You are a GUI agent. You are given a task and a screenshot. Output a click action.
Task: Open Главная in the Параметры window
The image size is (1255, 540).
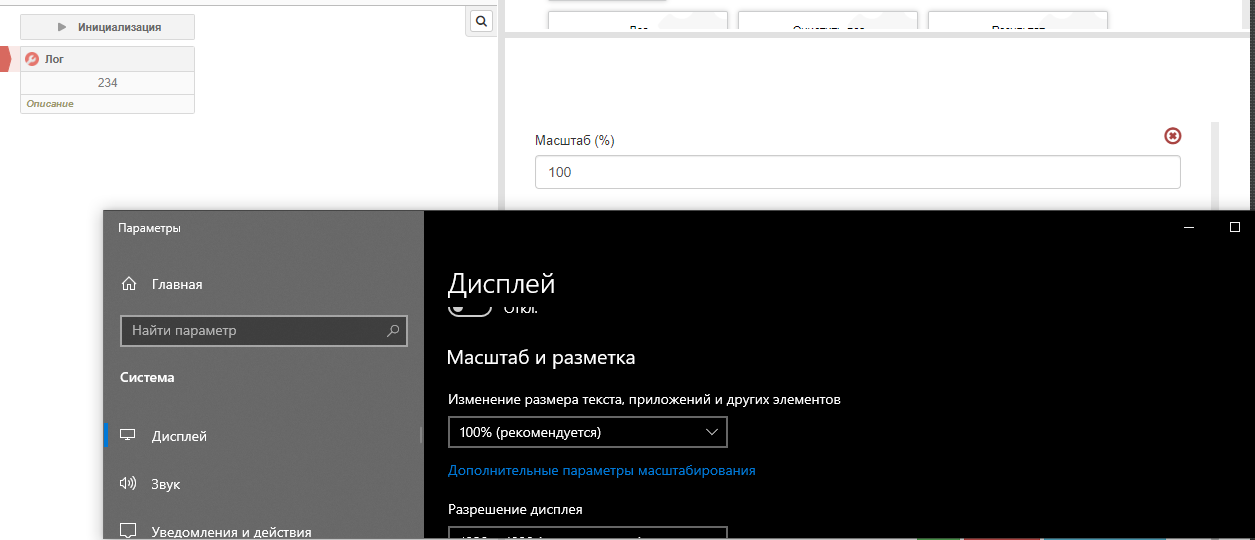(x=177, y=284)
